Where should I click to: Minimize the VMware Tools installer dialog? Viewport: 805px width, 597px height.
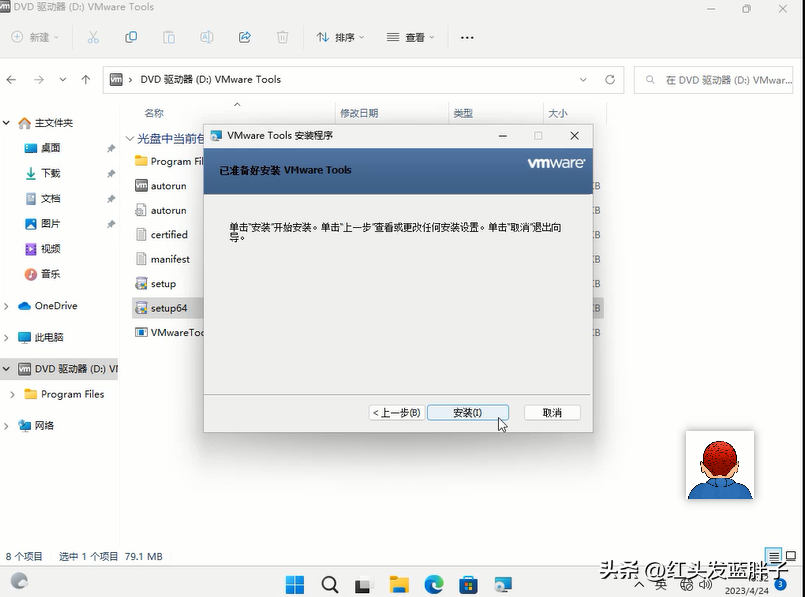click(x=503, y=136)
